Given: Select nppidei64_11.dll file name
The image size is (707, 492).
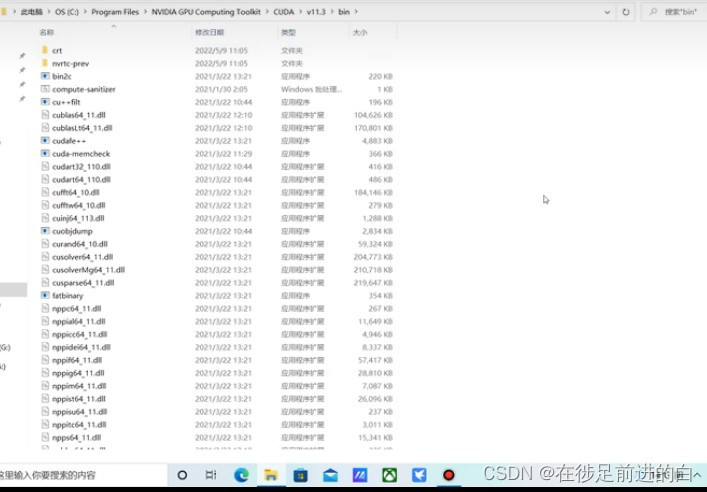Looking at the screenshot, I should click(x=81, y=347).
